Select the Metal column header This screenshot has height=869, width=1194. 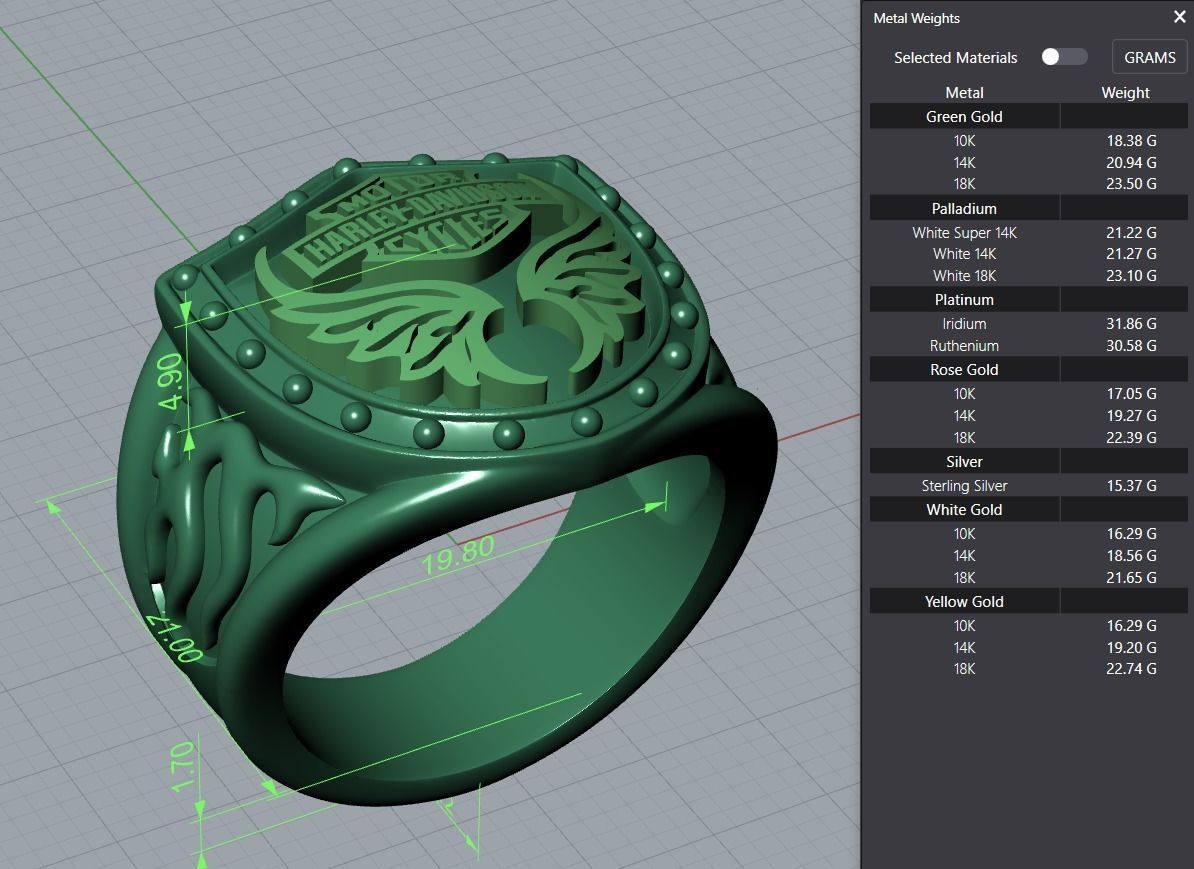964,92
